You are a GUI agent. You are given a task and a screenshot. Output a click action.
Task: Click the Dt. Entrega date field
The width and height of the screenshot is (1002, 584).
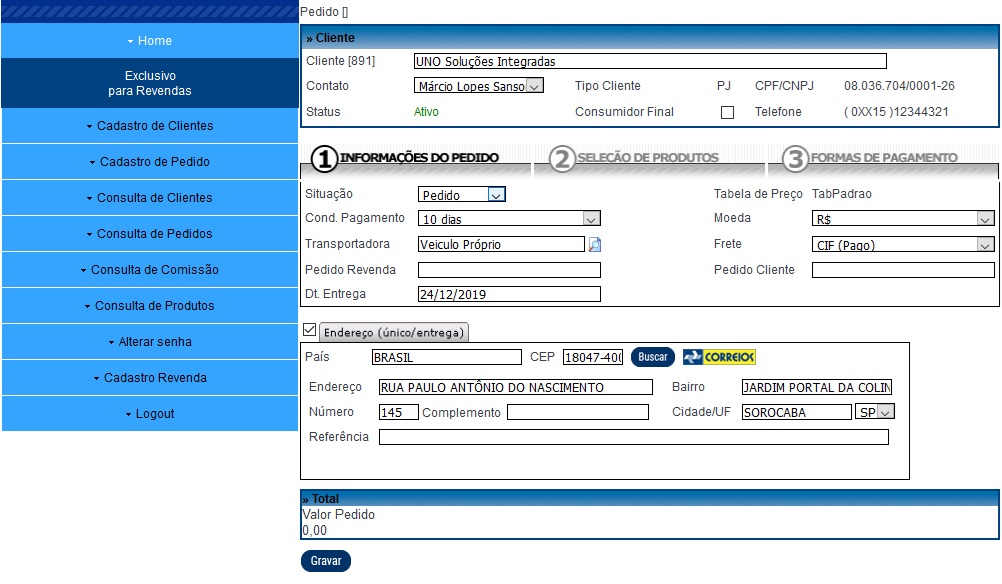coord(508,294)
